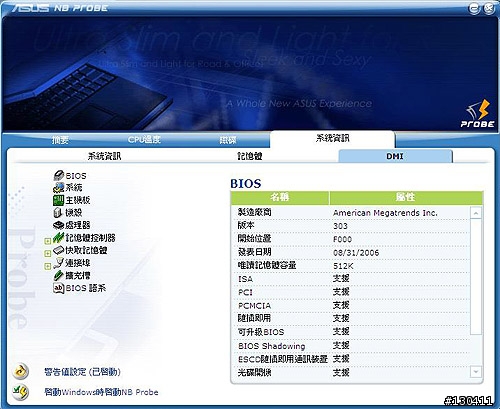The image size is (500, 409).
Task: Click the date value 08/31/2006
Action: pyautogui.click(x=356, y=253)
